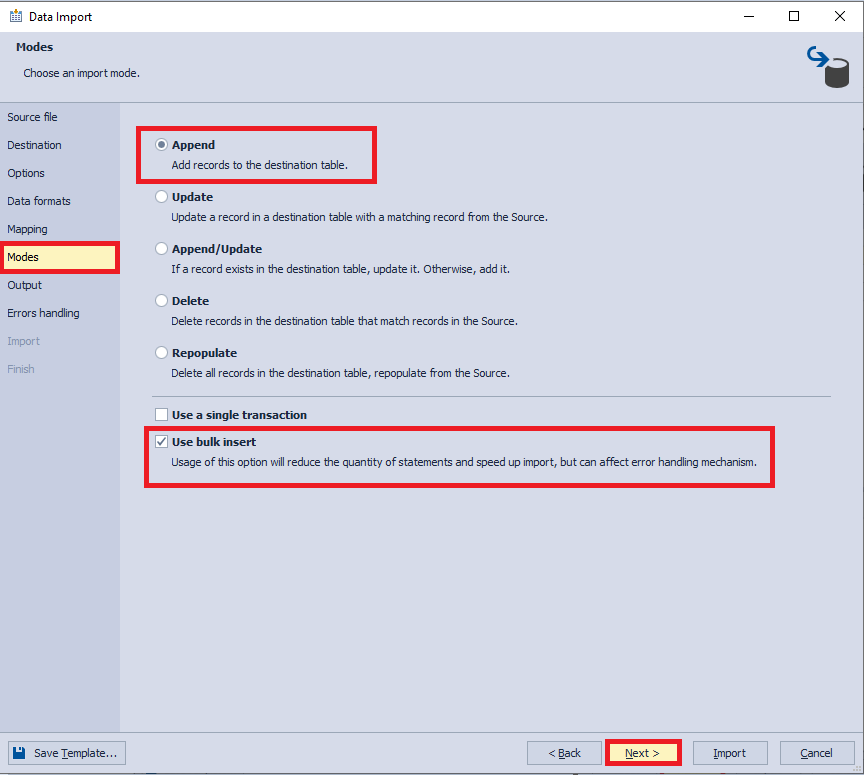The image size is (864, 775).
Task: Uncheck the Use bulk insert checkbox
Action: click(161, 442)
